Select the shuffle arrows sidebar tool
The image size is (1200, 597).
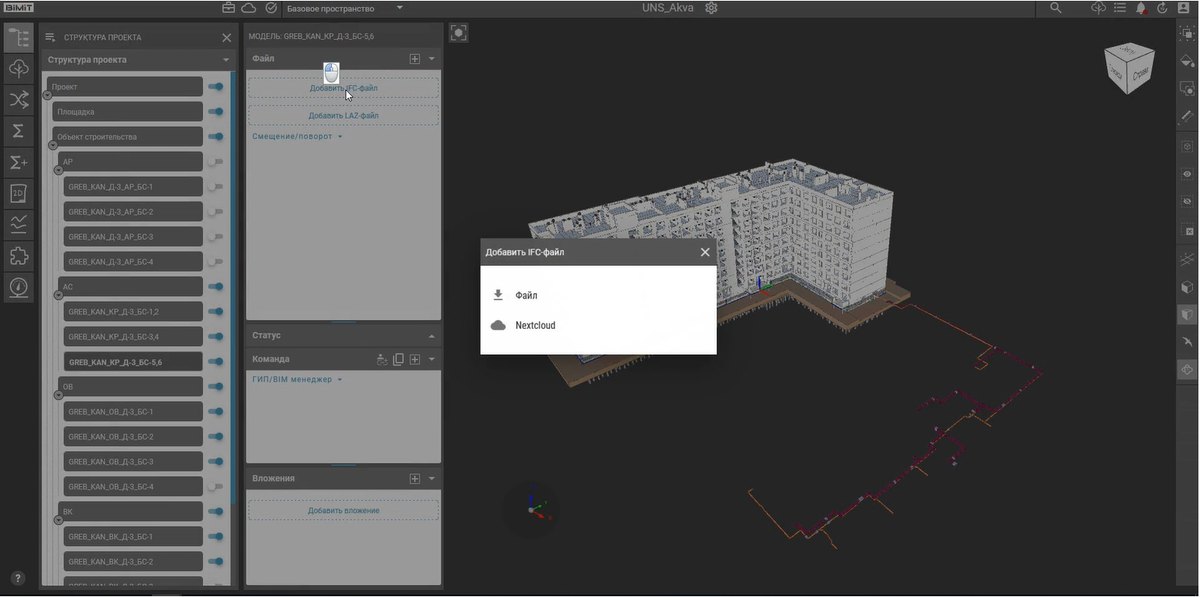tap(18, 100)
